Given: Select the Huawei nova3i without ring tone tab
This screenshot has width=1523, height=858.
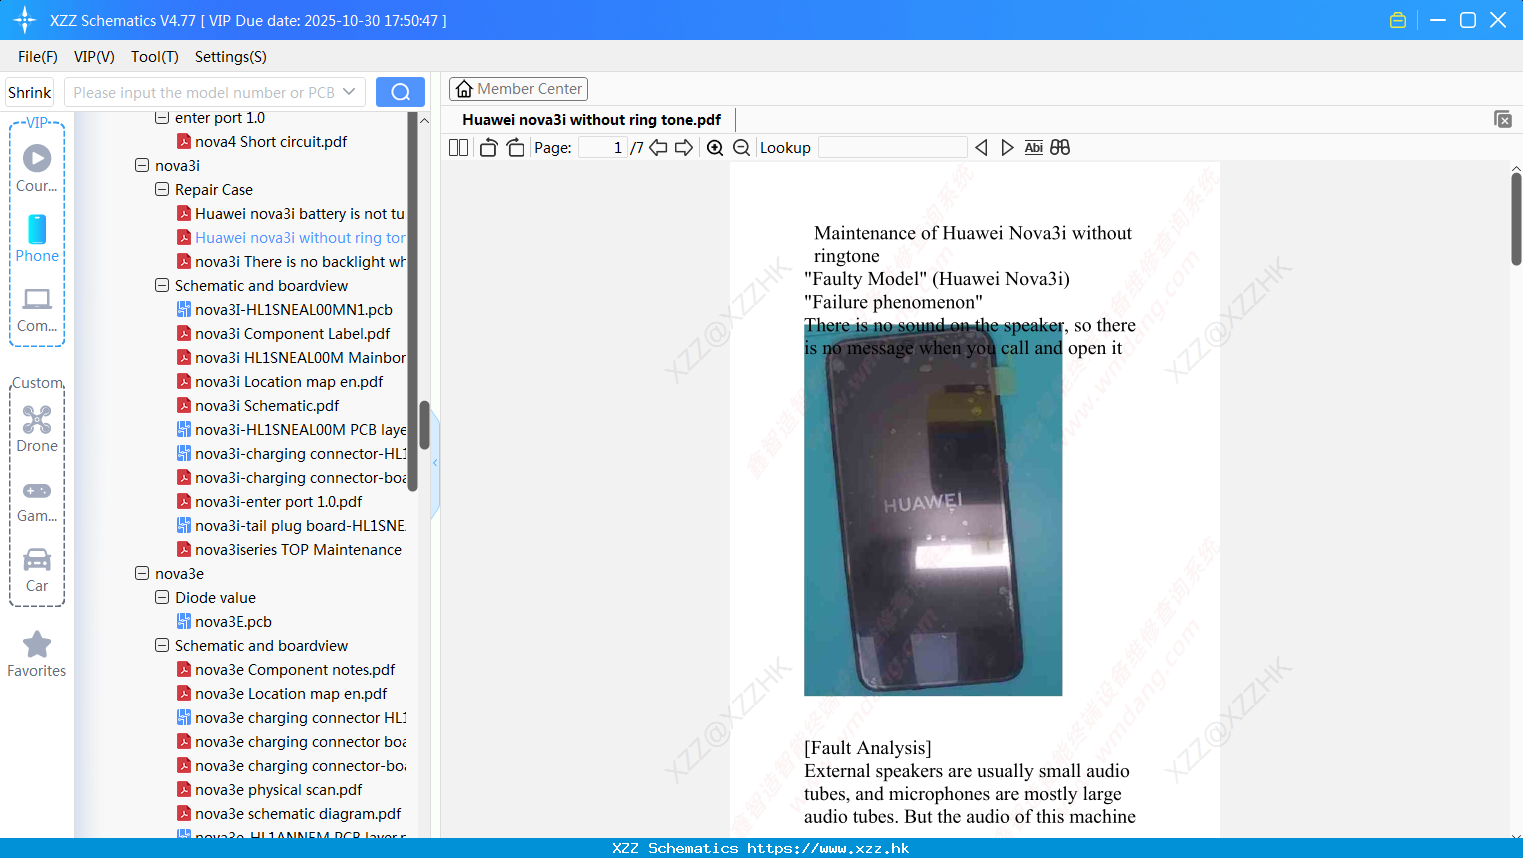Looking at the screenshot, I should click(592, 119).
